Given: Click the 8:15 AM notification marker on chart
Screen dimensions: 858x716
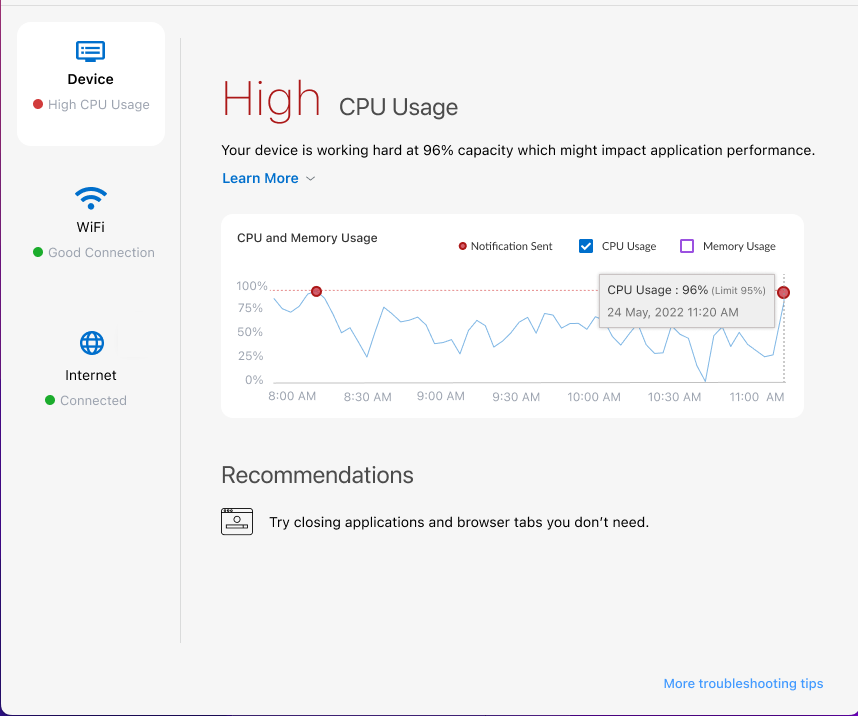Looking at the screenshot, I should 316,291.
